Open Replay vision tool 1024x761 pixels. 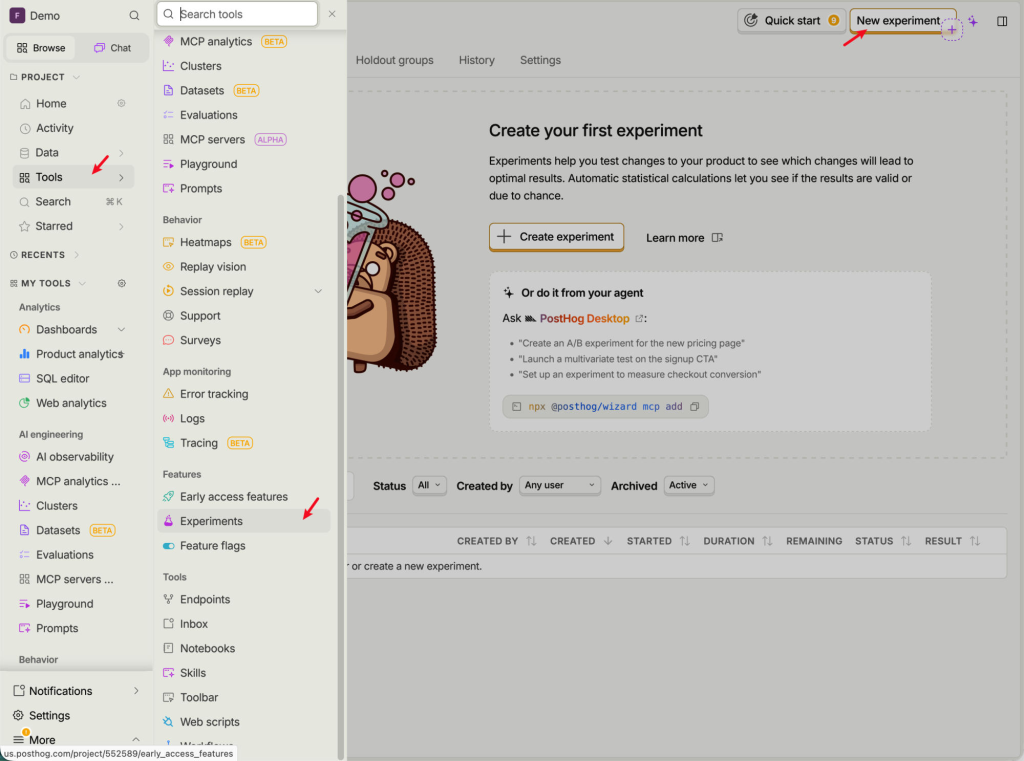[244, 267]
